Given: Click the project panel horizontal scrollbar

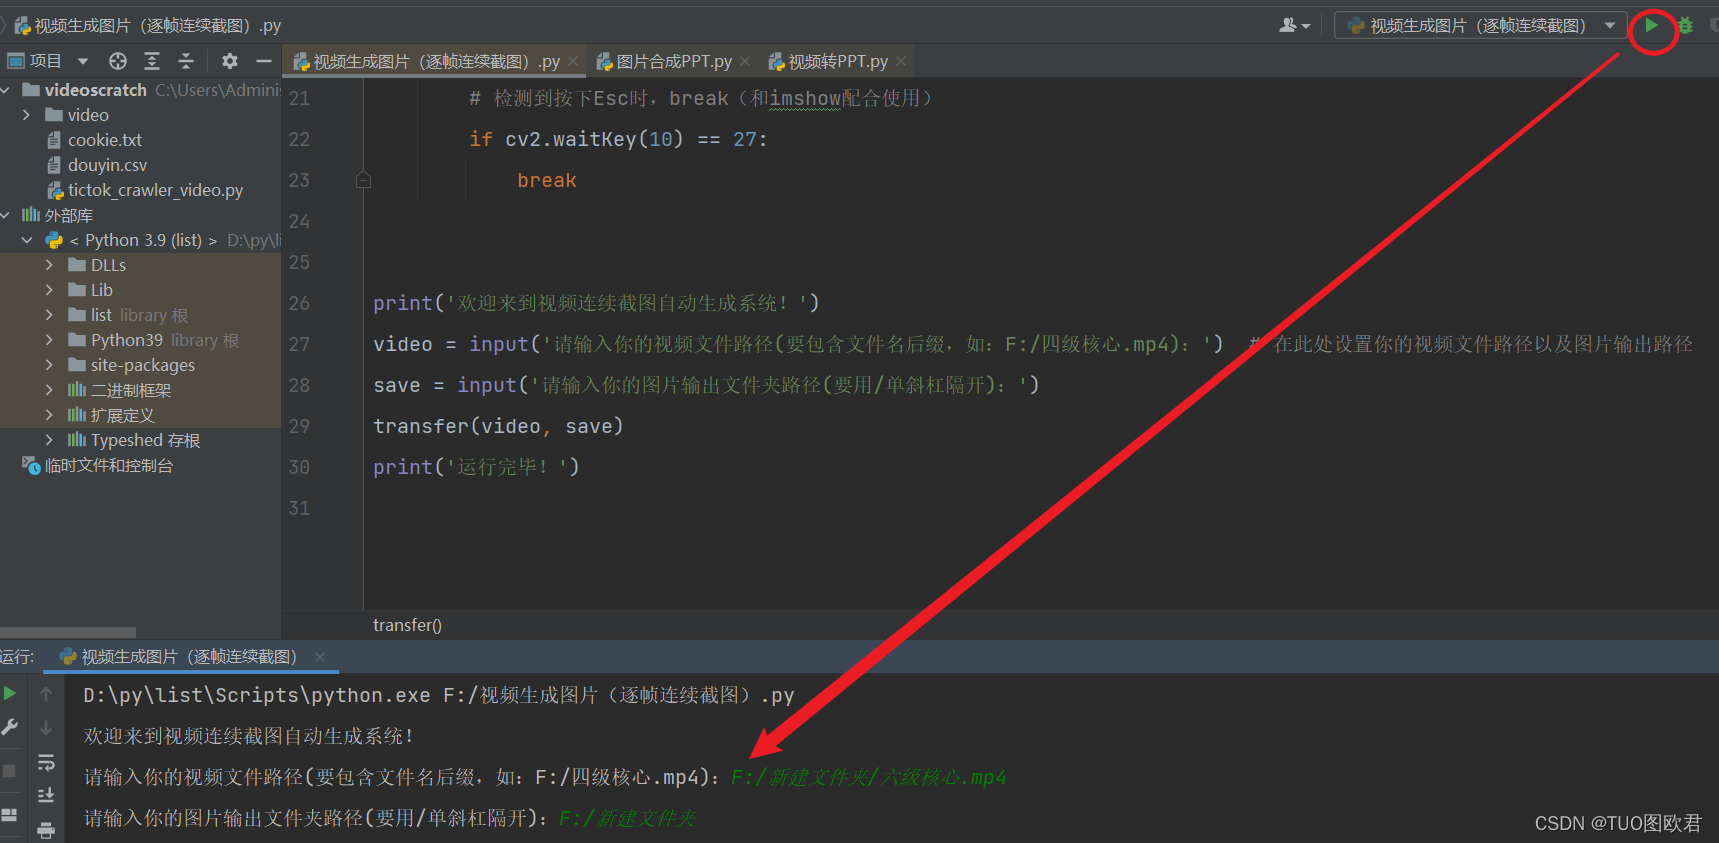Looking at the screenshot, I should pos(68,632).
